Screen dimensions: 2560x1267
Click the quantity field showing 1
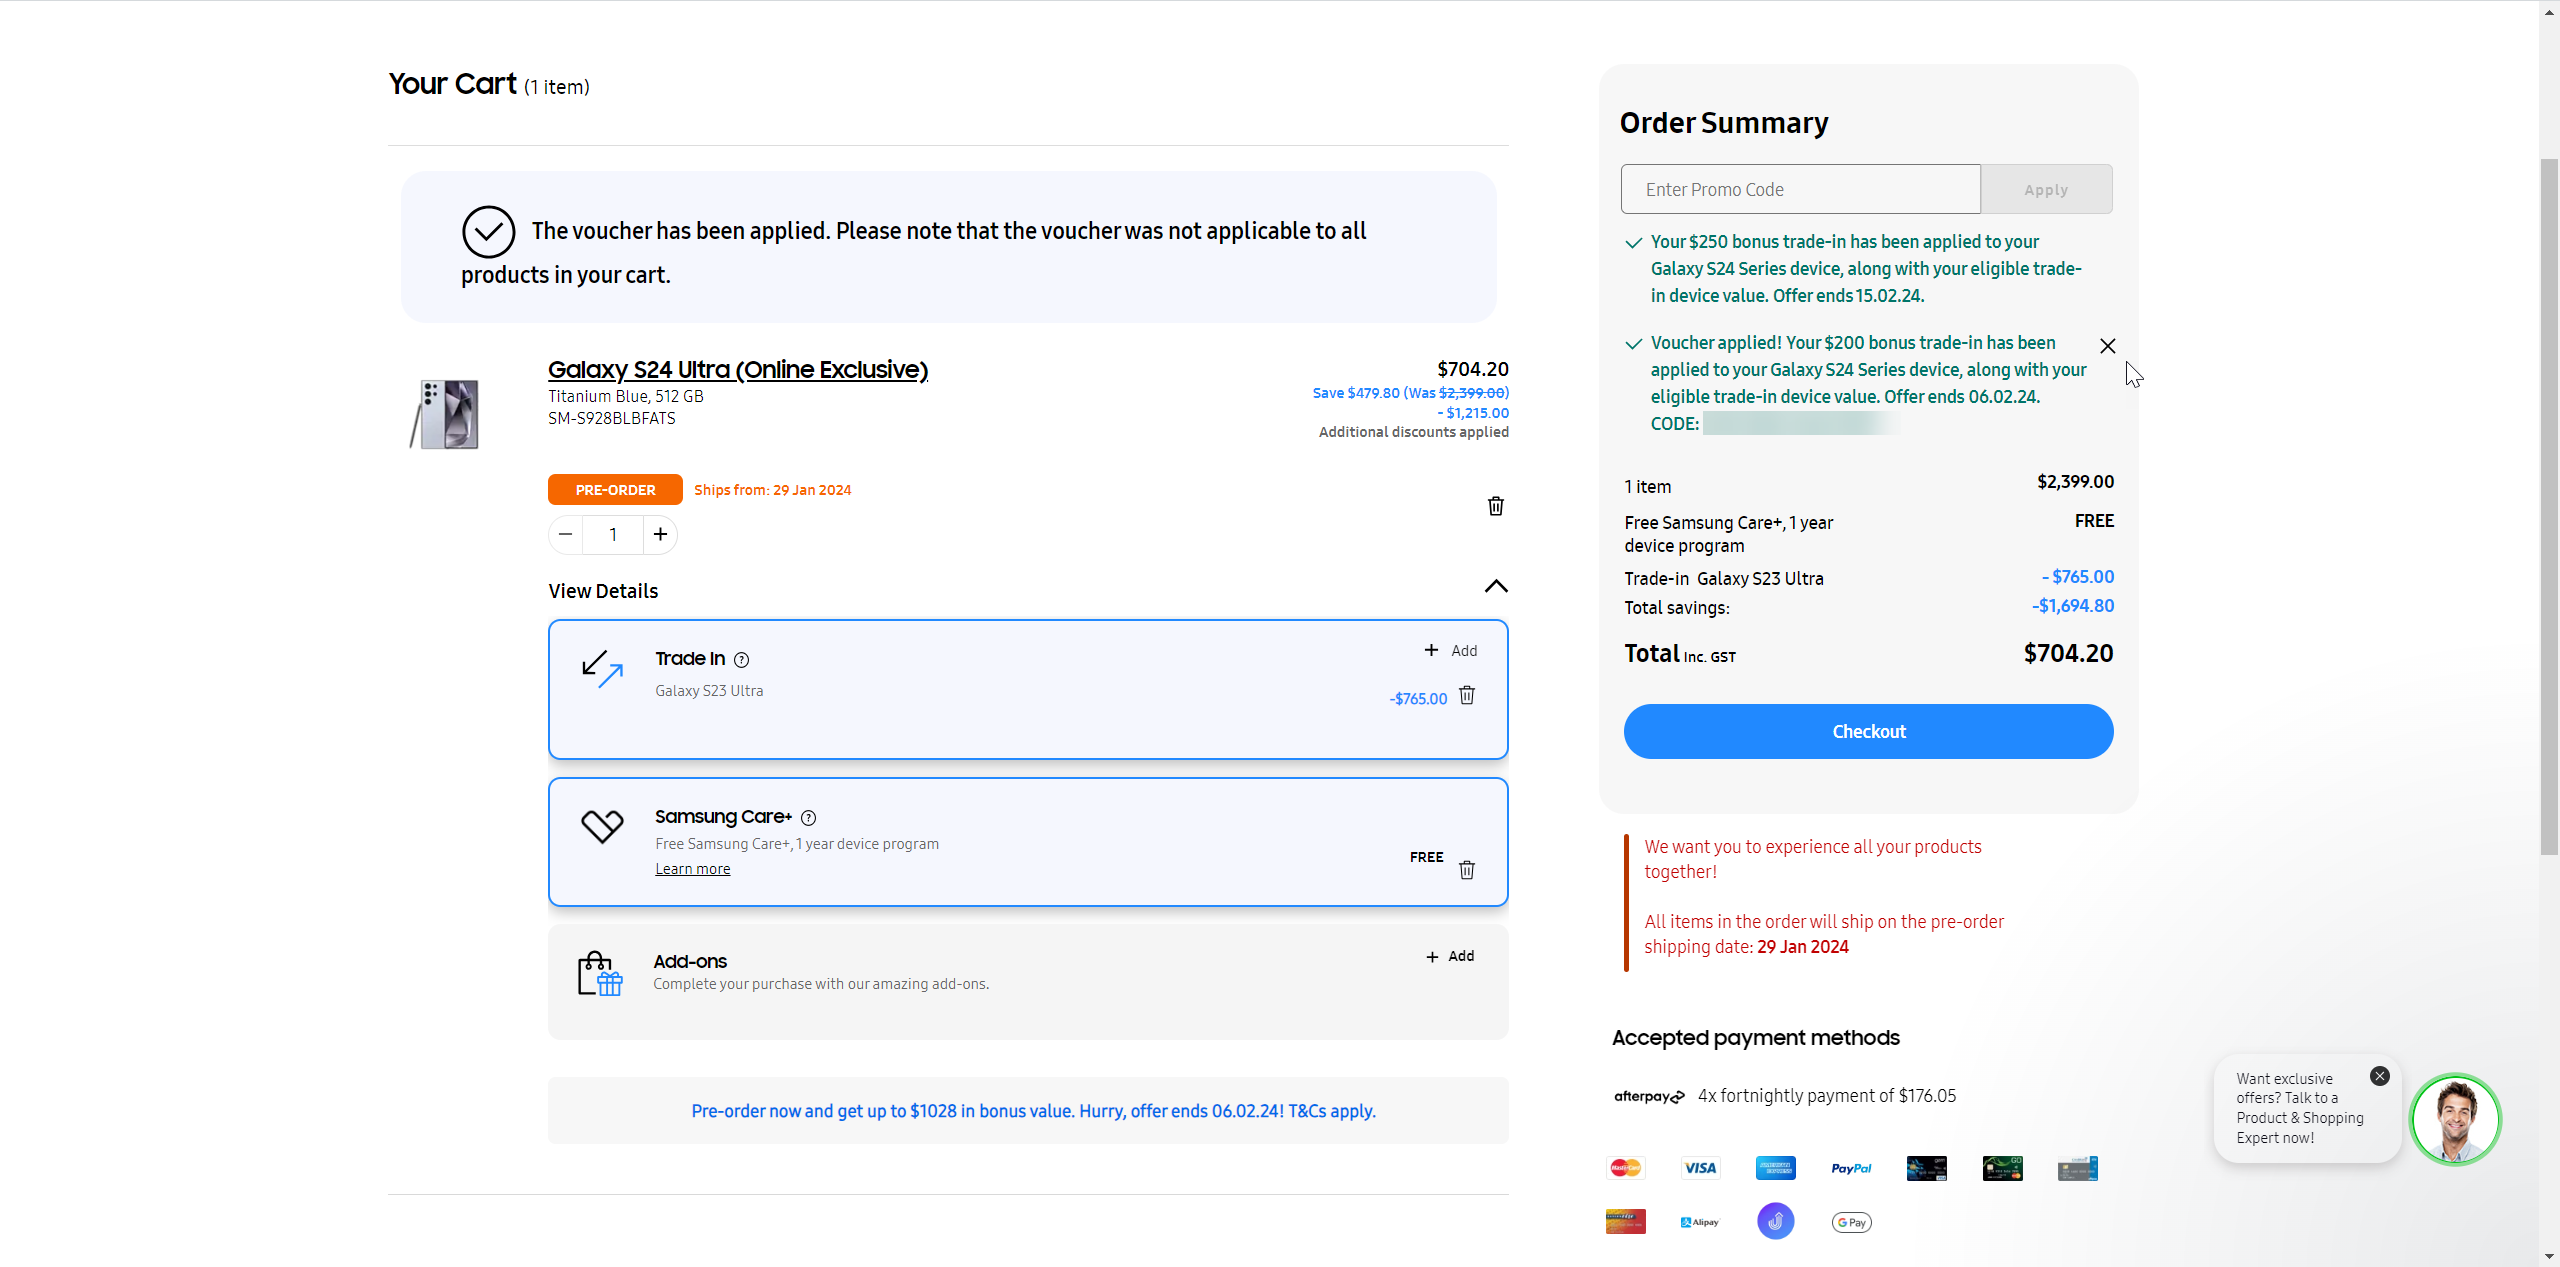click(x=613, y=534)
